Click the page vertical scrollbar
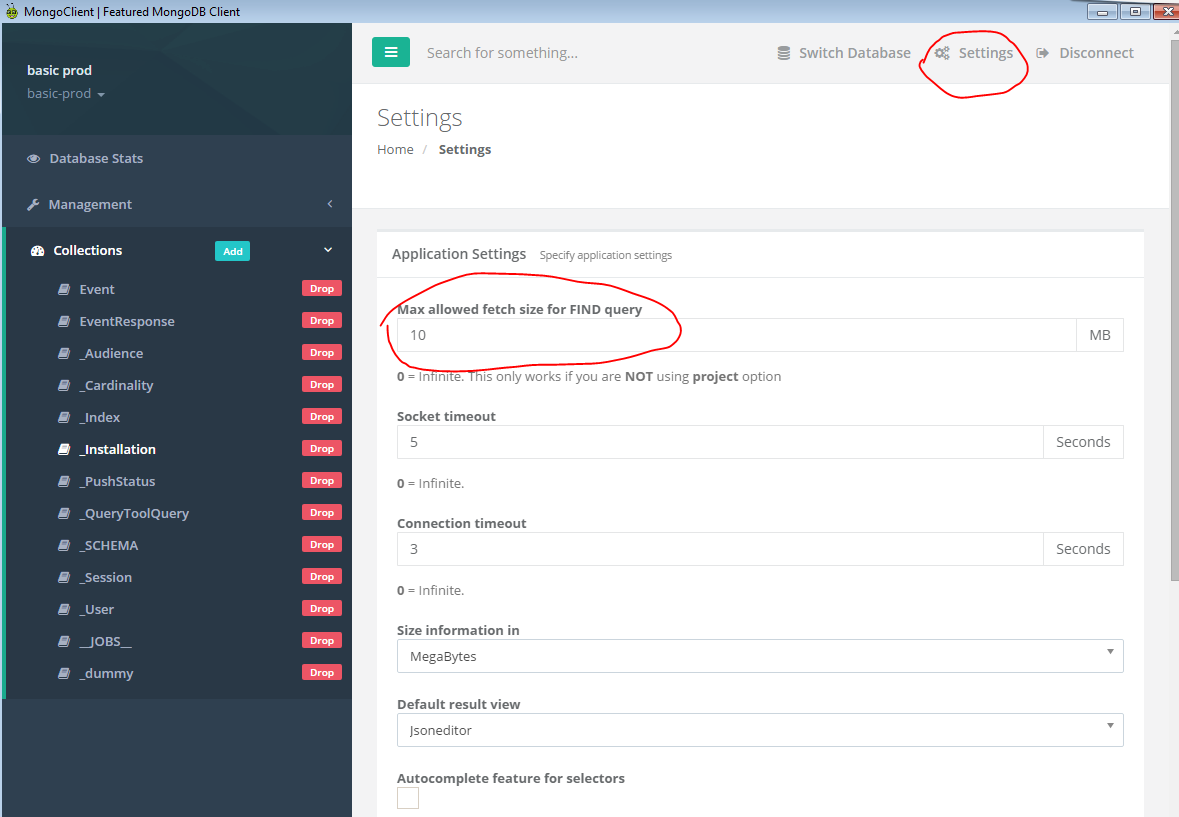1179x817 pixels. pos(1174,308)
